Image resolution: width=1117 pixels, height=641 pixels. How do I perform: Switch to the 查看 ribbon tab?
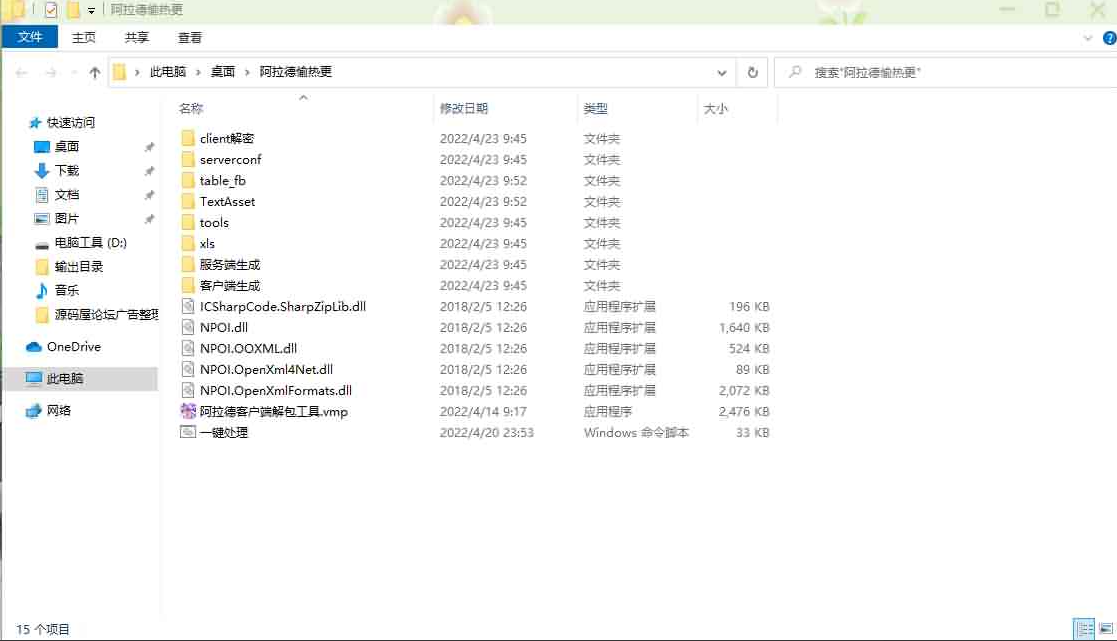click(x=190, y=37)
